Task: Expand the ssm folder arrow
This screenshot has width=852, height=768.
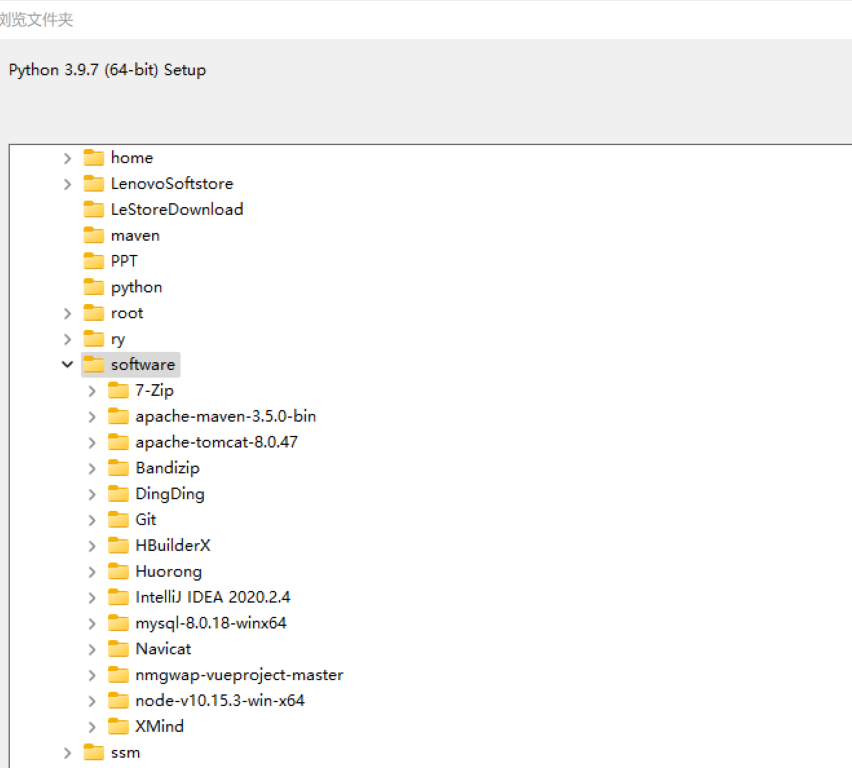Action: pyautogui.click(x=67, y=753)
